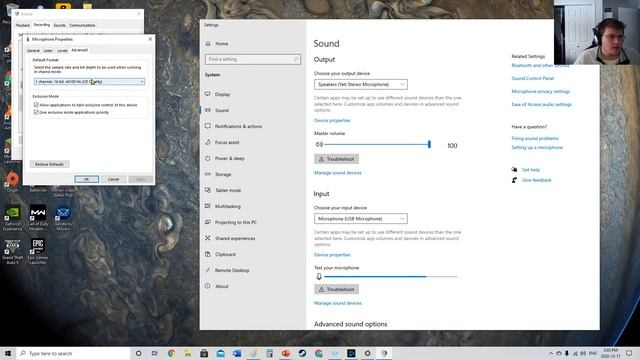Screen dimensions: 640x360
Task: Open Manage sound devices under Output
Action: click(x=338, y=173)
